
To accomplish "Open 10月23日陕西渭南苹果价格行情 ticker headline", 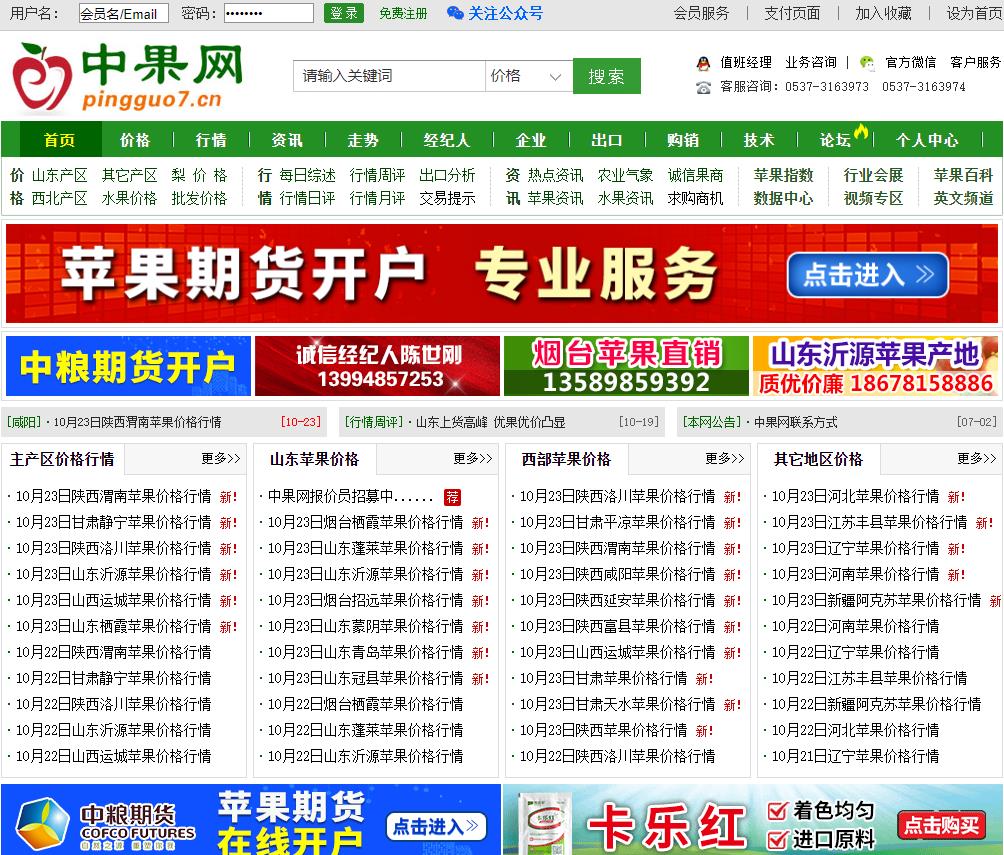I will (137, 422).
